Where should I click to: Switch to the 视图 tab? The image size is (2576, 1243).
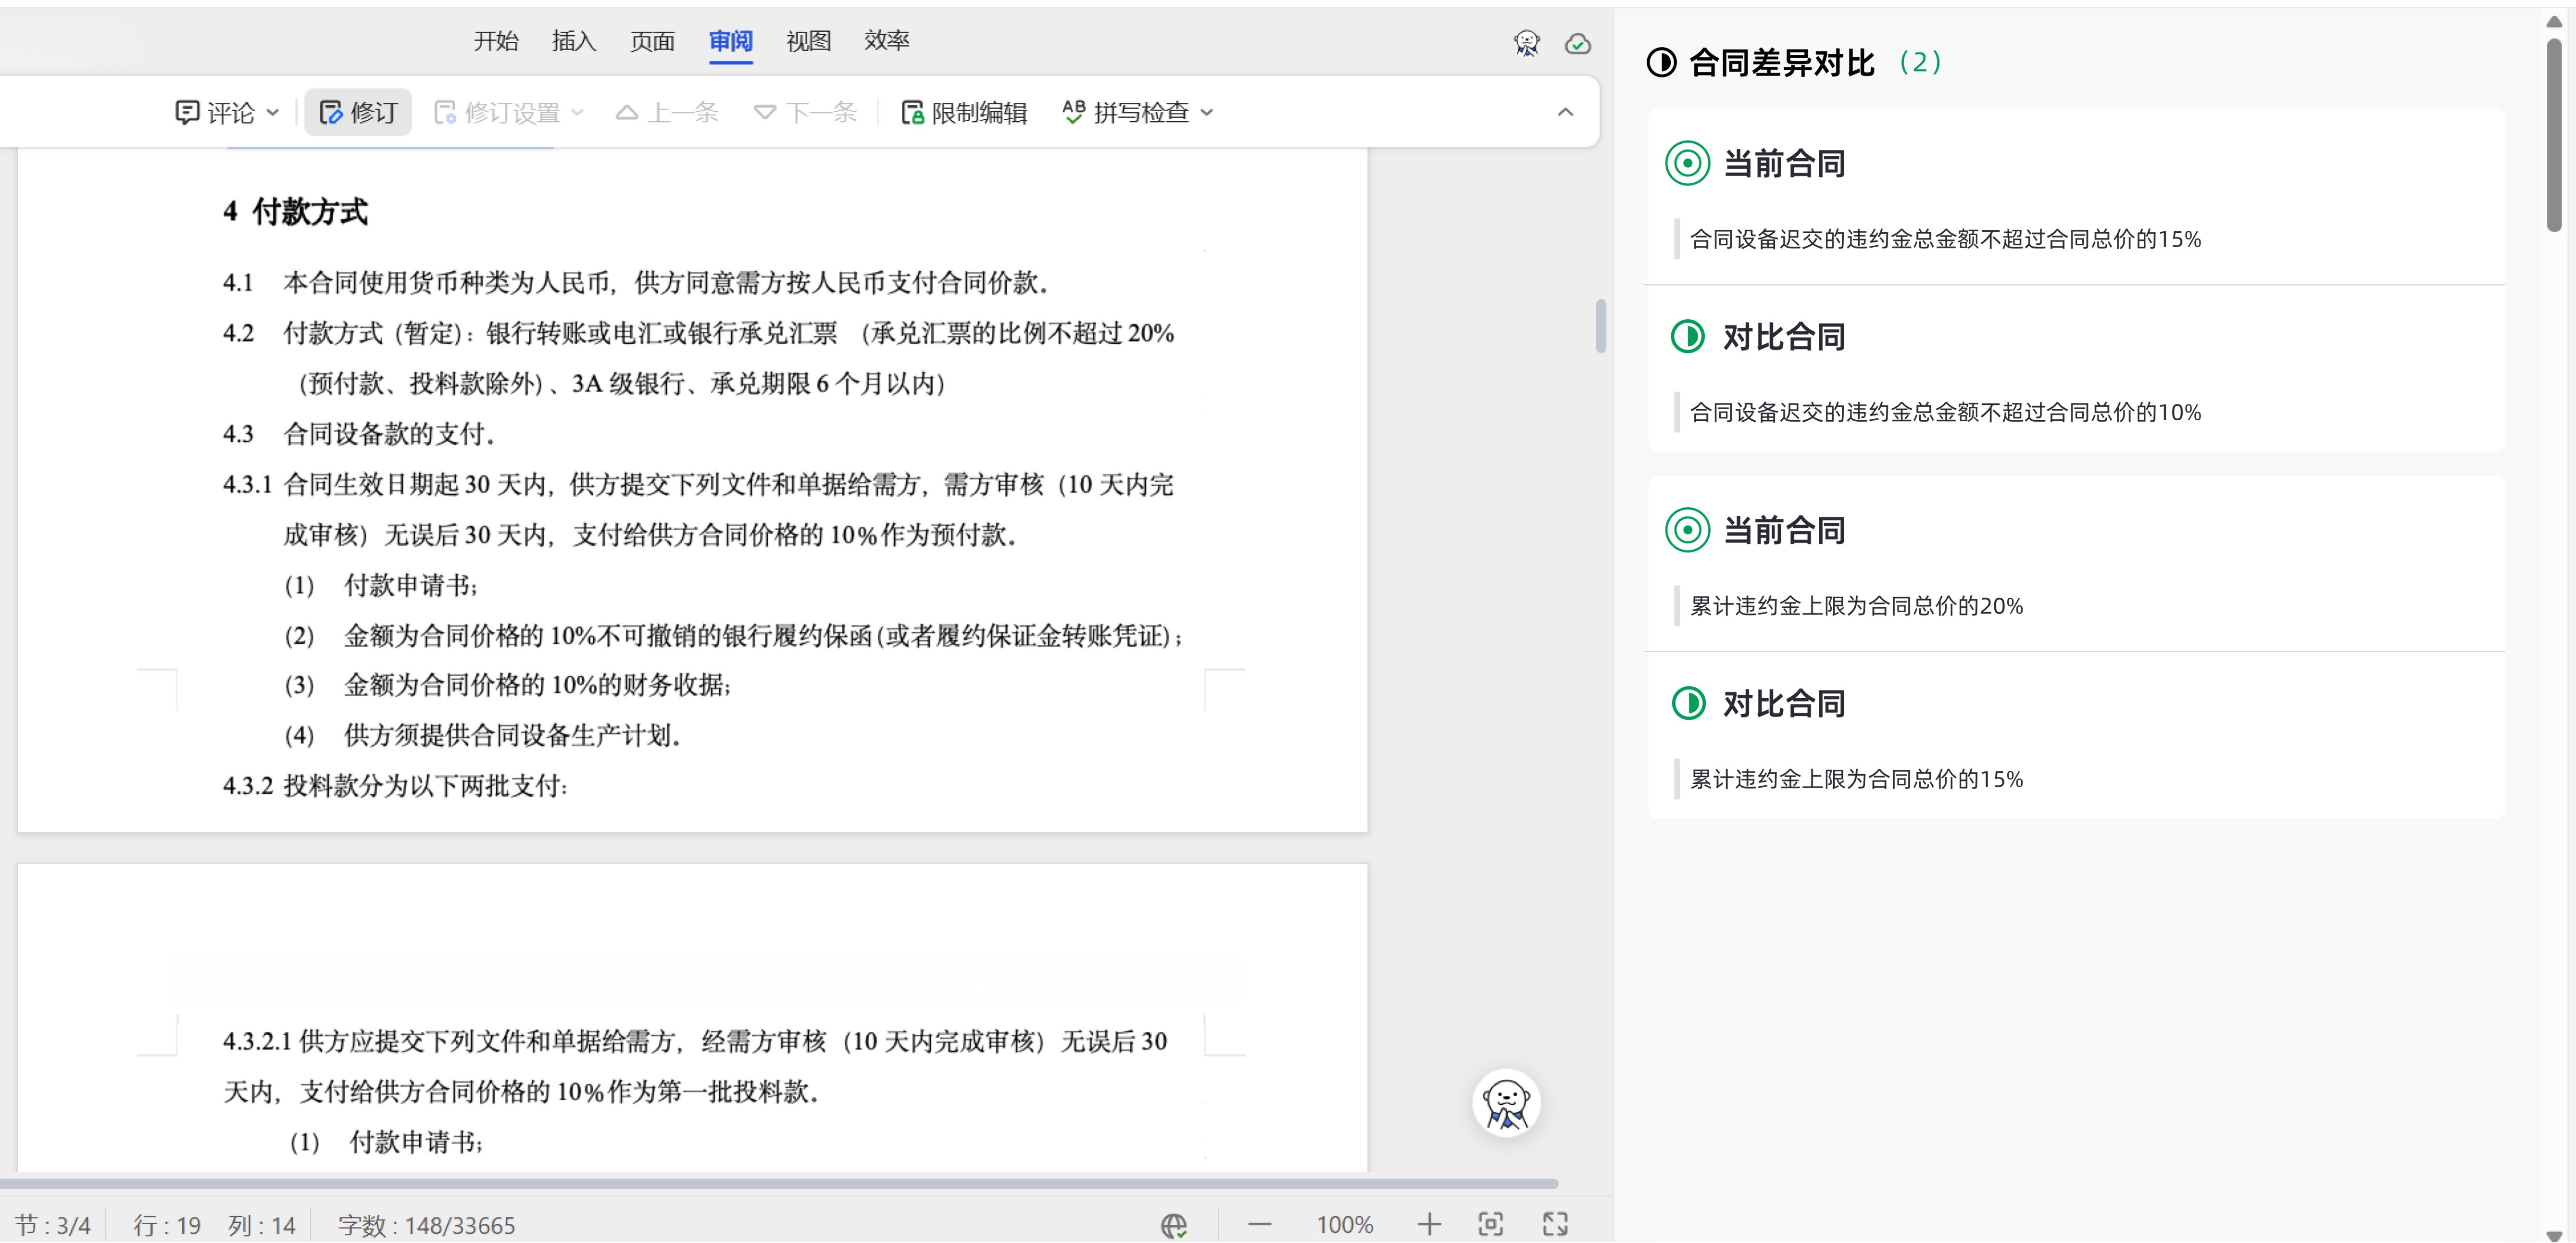(x=808, y=41)
